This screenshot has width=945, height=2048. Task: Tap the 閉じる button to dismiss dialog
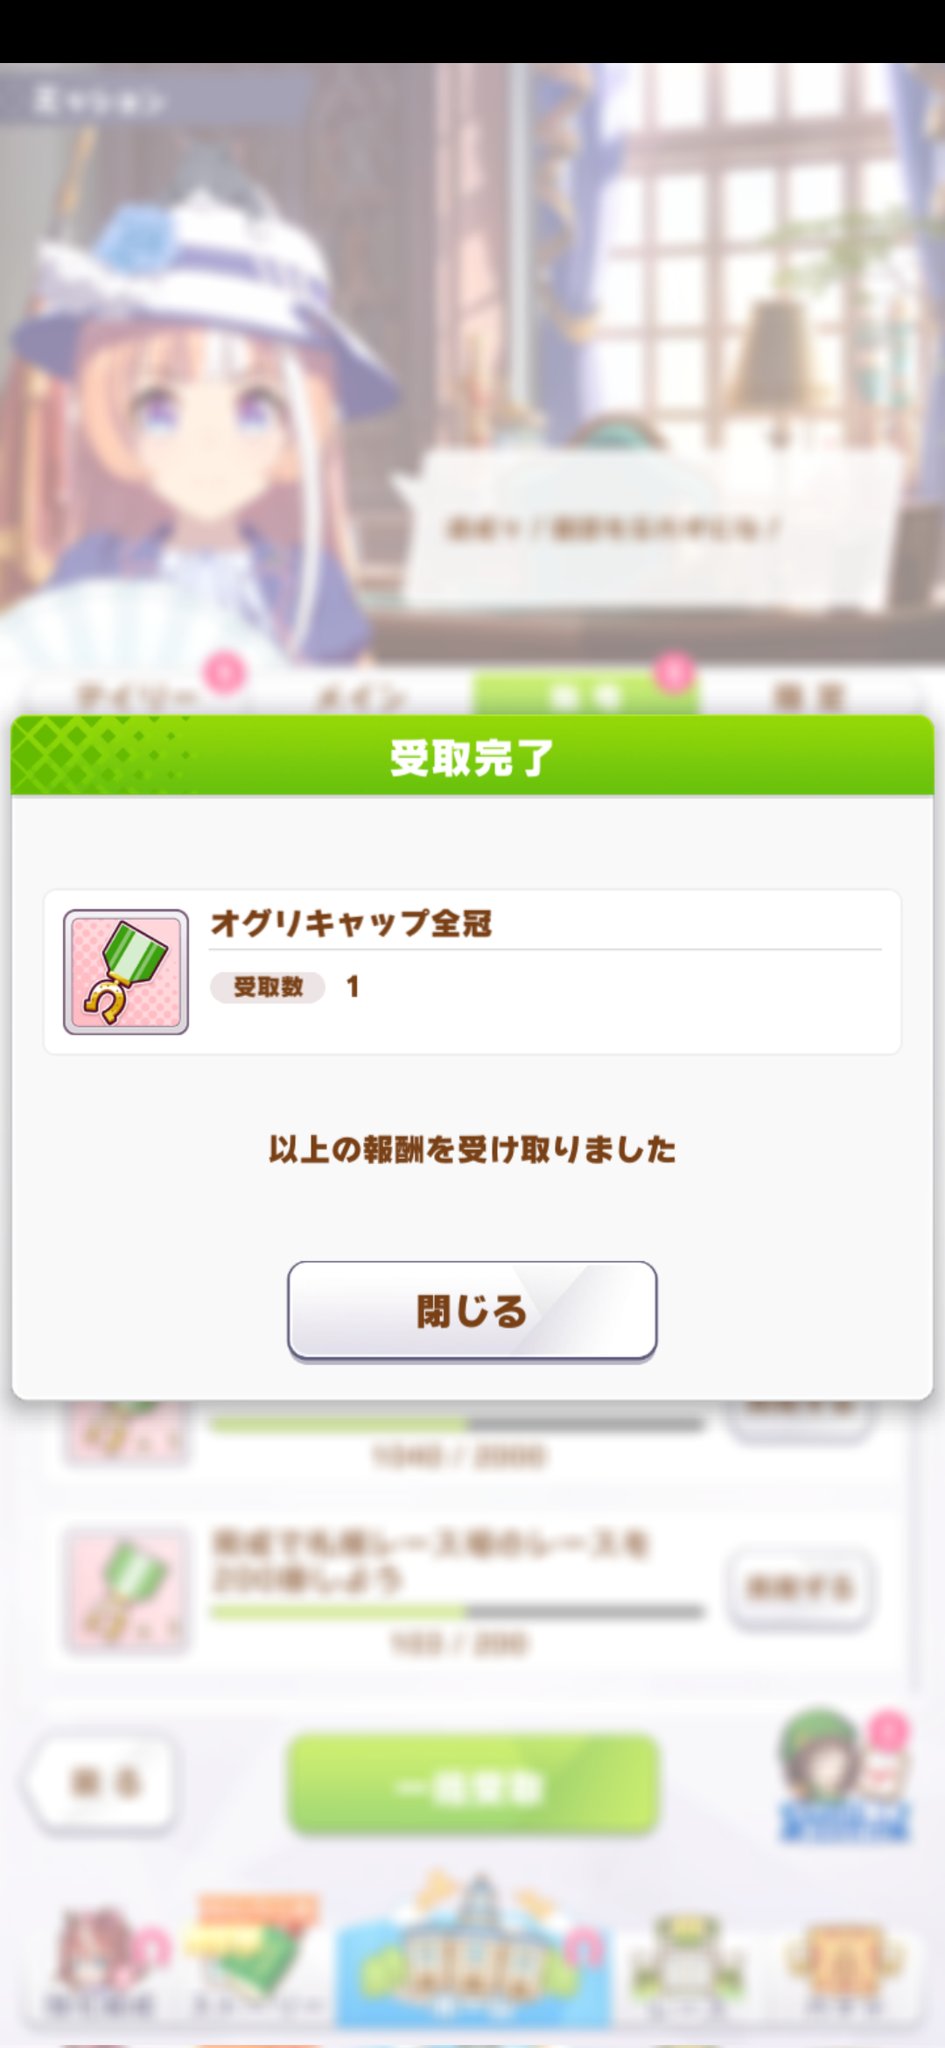pyautogui.click(x=472, y=1311)
